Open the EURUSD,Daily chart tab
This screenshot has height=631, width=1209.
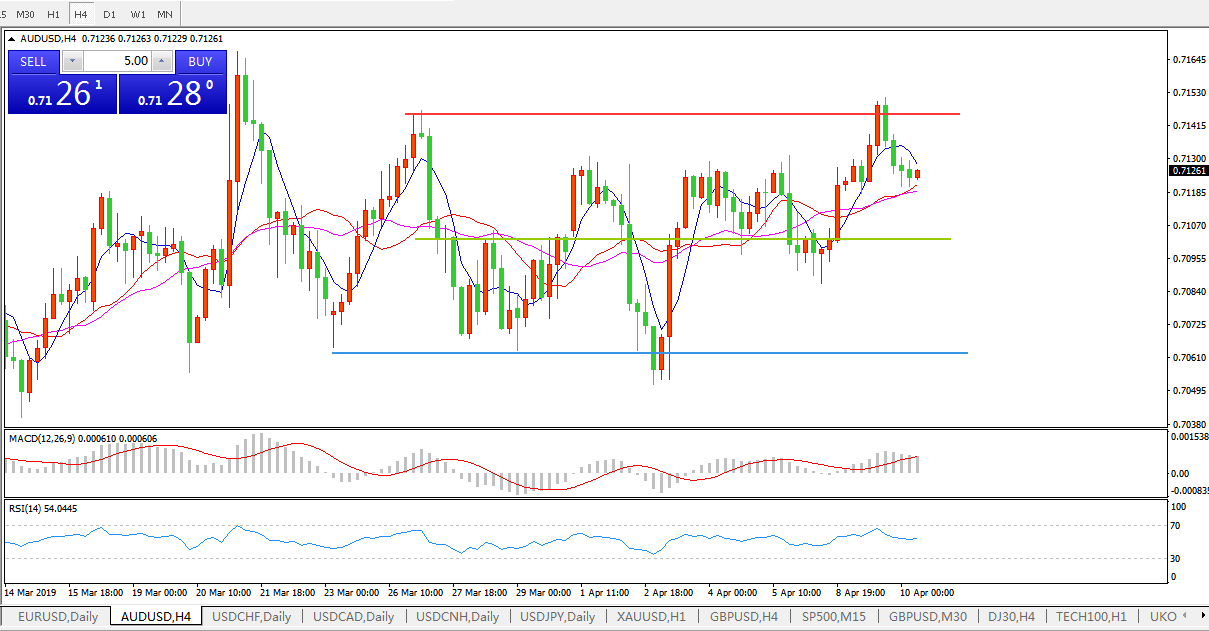[57, 616]
